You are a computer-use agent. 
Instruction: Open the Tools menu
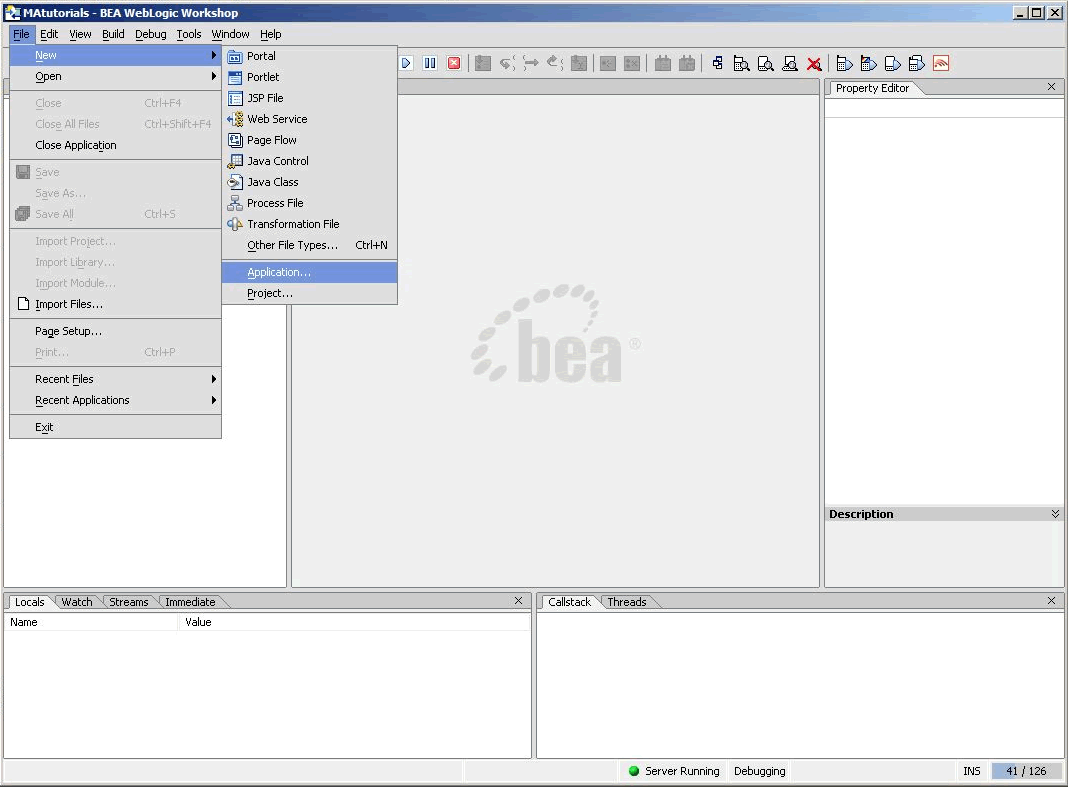tap(189, 34)
